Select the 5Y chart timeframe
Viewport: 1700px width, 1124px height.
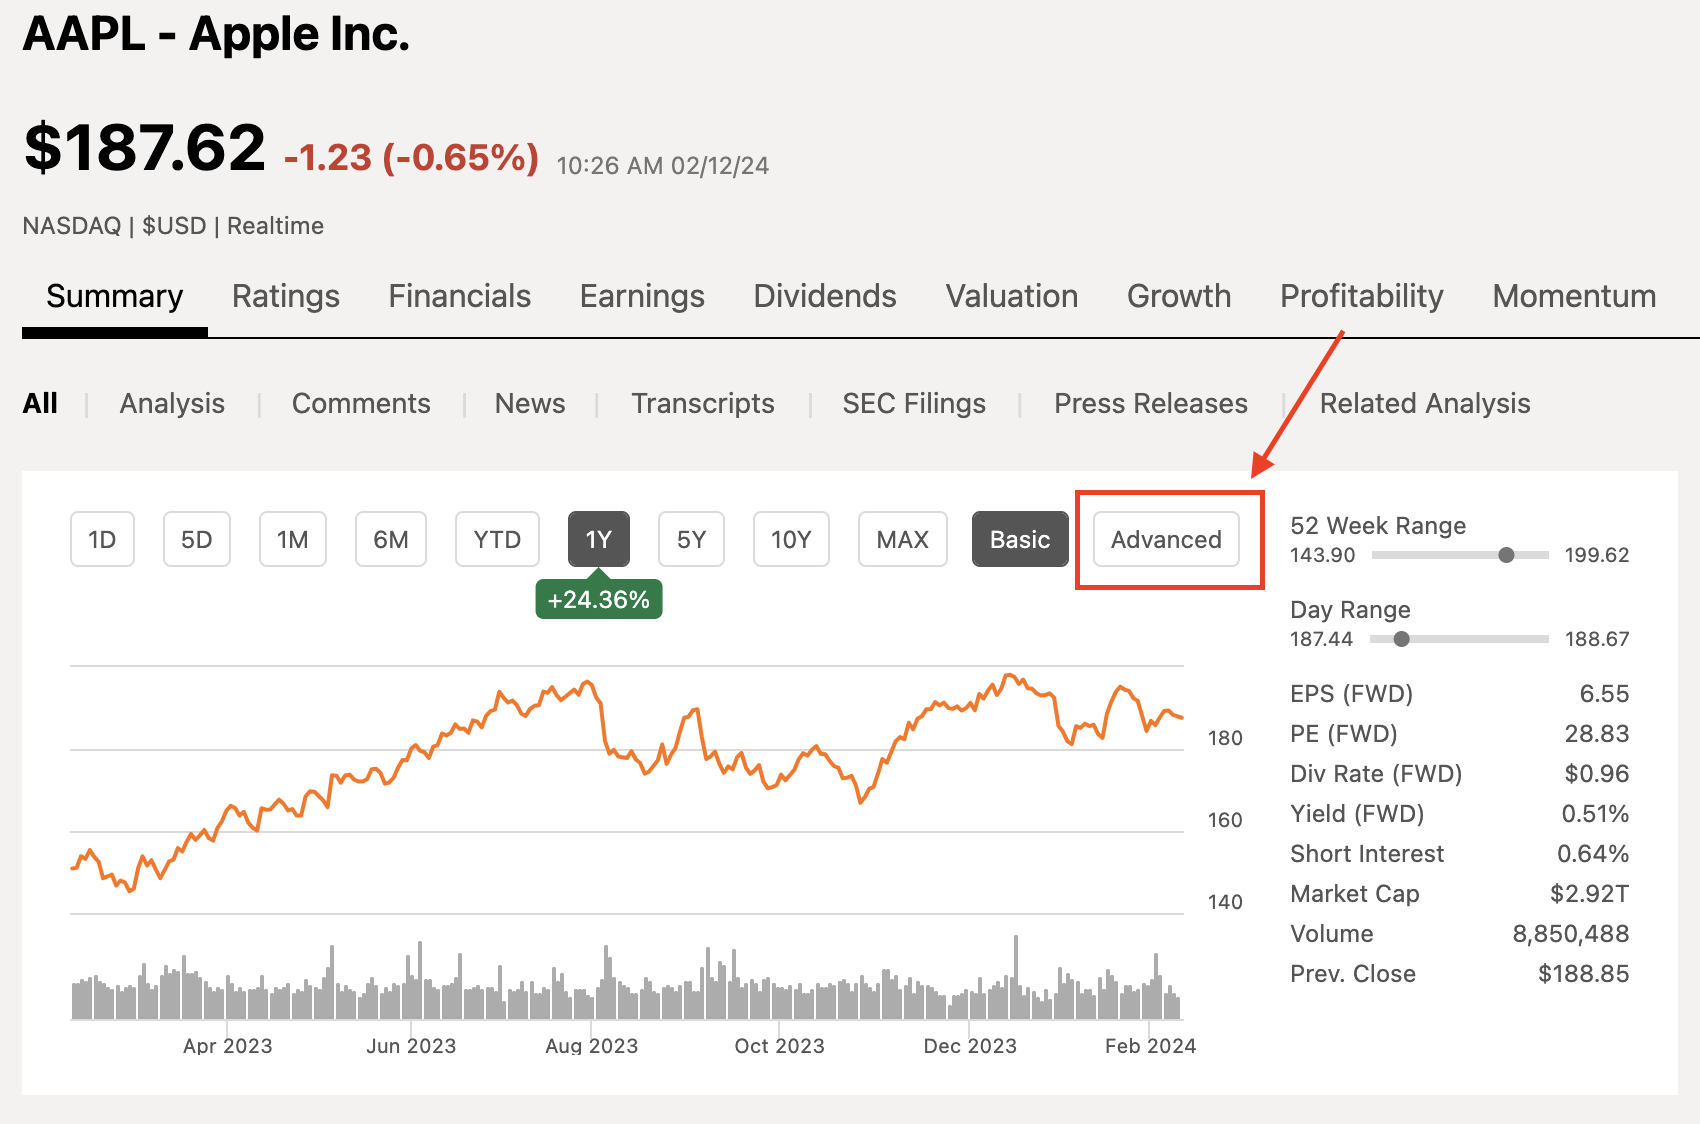(690, 539)
